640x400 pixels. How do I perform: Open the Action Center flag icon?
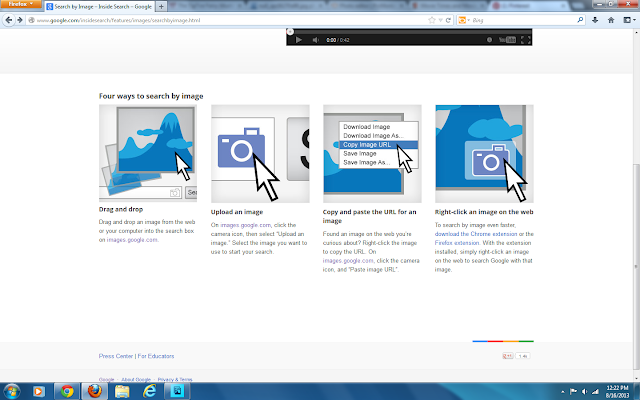tap(573, 391)
